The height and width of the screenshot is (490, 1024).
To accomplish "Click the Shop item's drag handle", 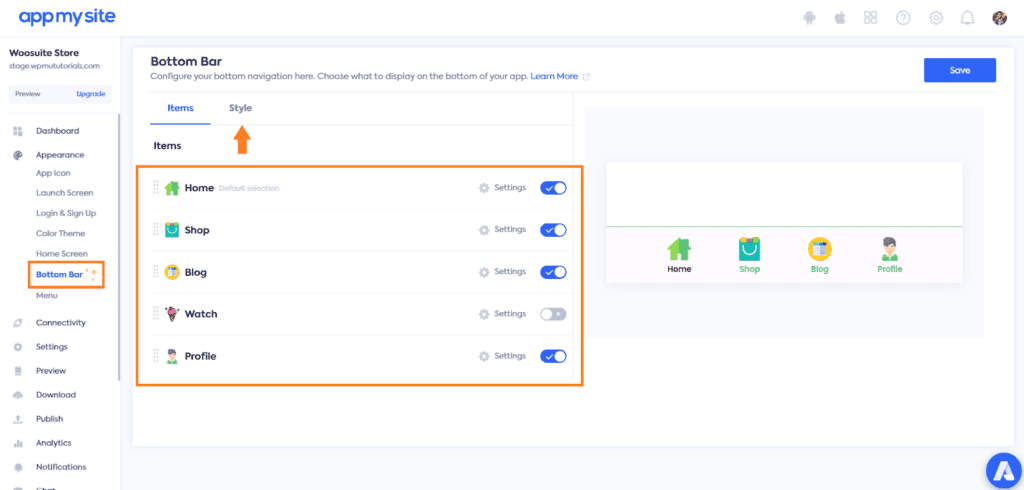I will (156, 229).
